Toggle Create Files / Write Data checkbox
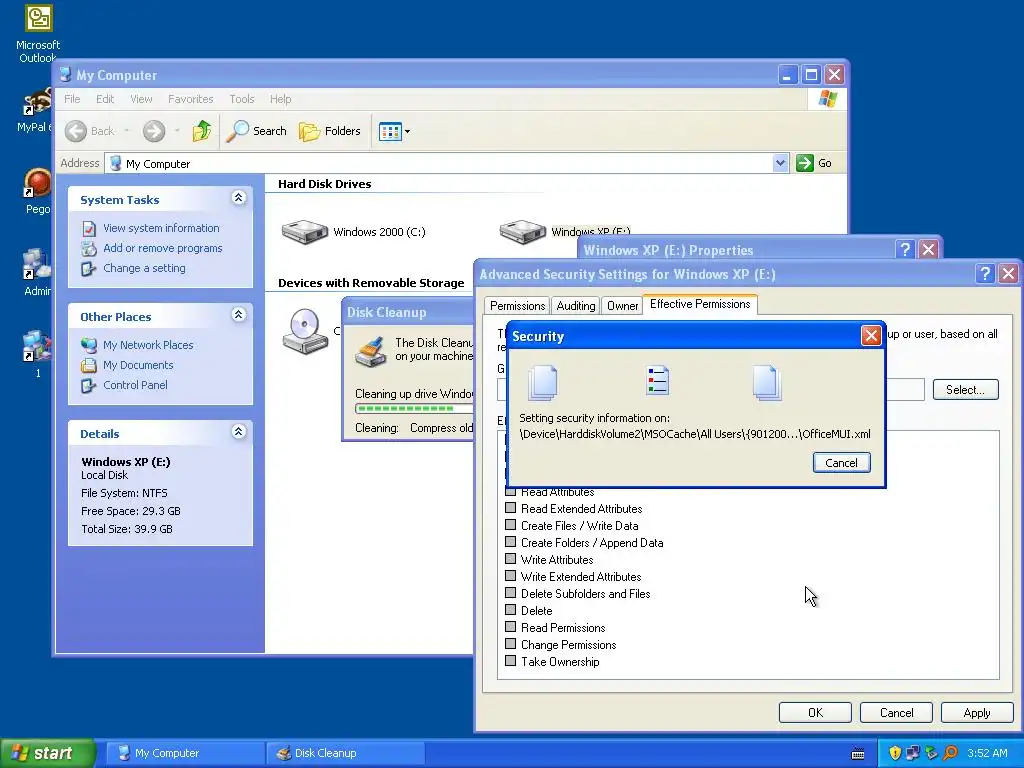This screenshot has height=768, width=1024. coord(511,524)
